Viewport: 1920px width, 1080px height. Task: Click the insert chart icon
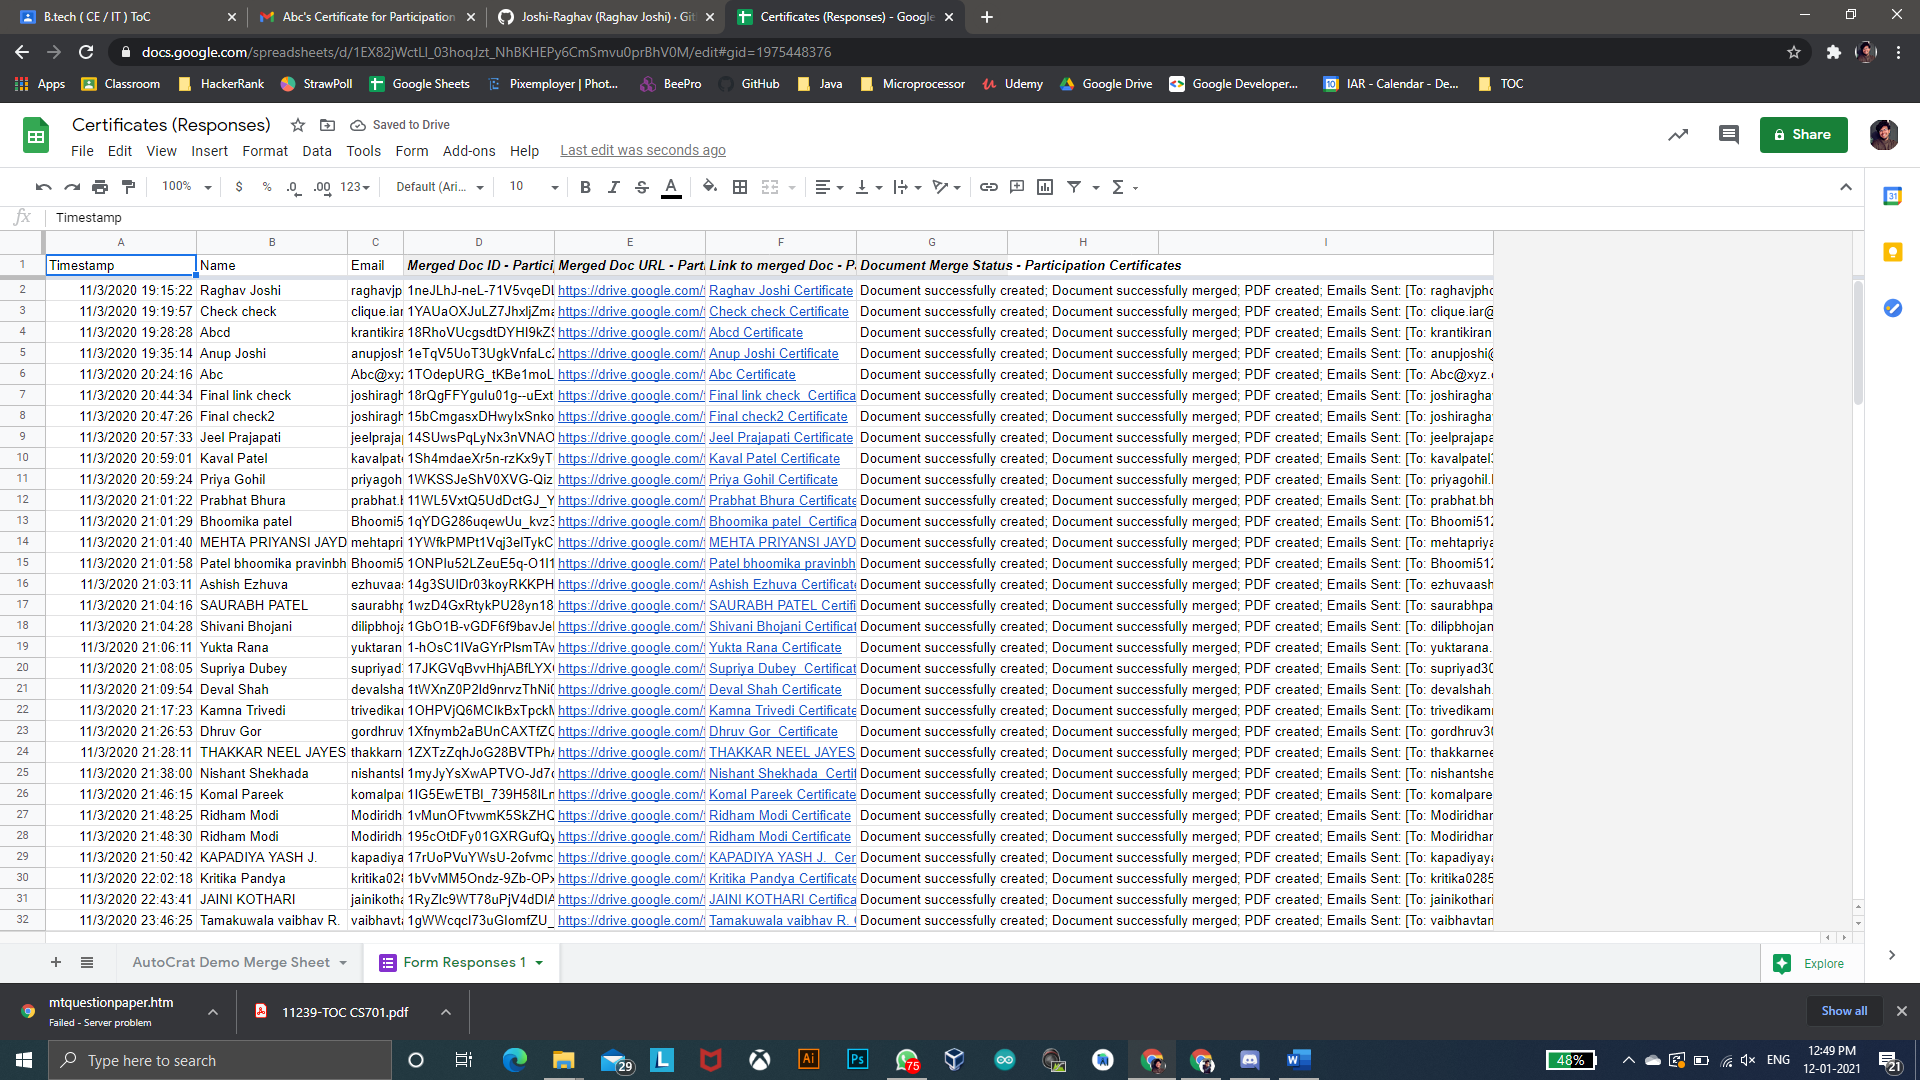point(1045,187)
